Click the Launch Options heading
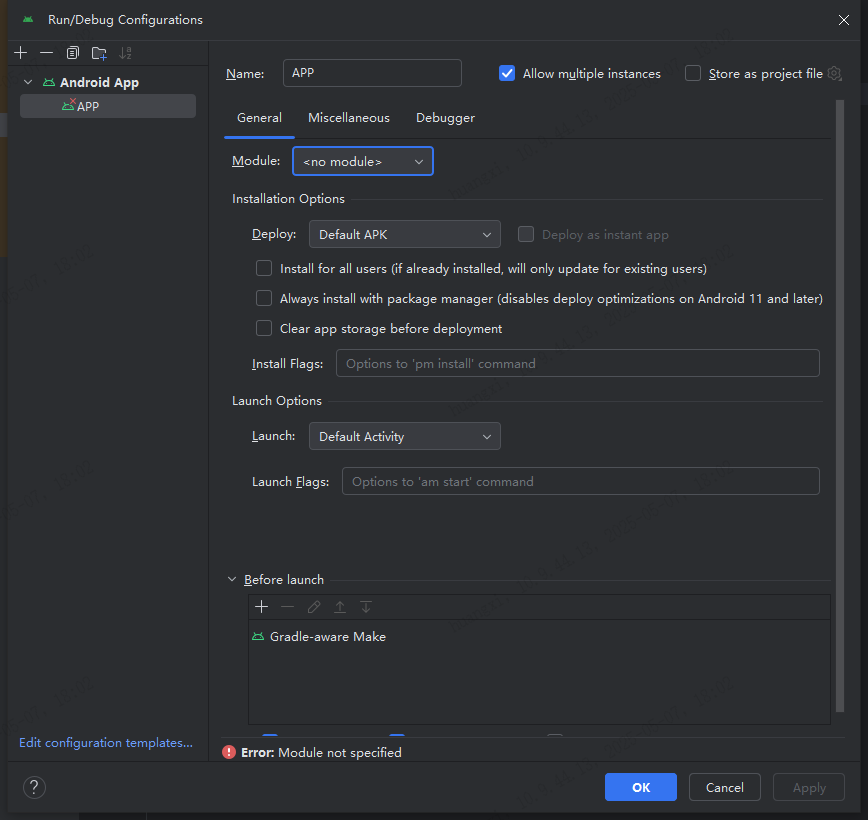 coord(276,401)
